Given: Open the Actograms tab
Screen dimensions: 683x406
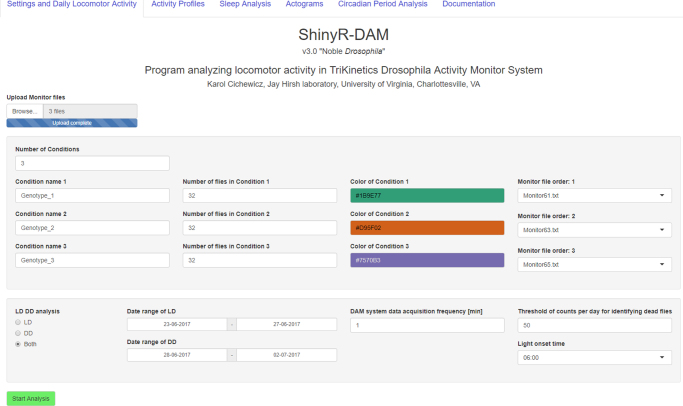Looking at the screenshot, I should pyautogui.click(x=304, y=4).
